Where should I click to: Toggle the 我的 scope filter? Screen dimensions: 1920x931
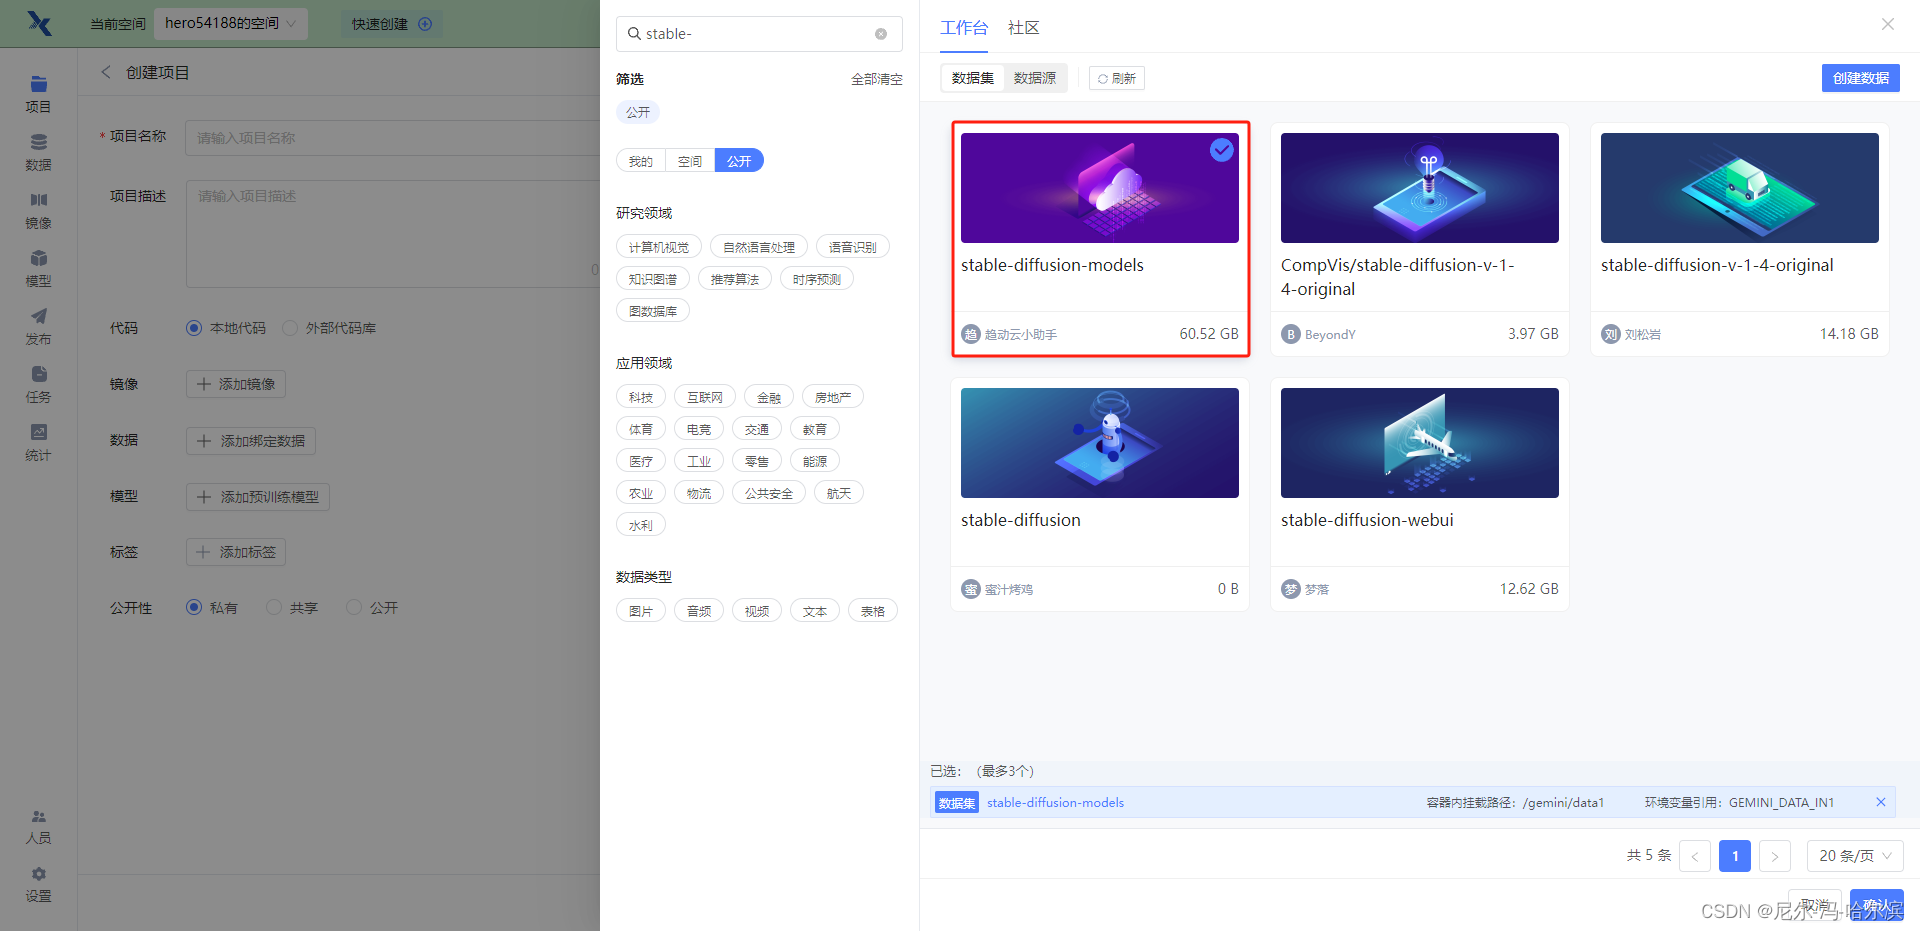(641, 161)
